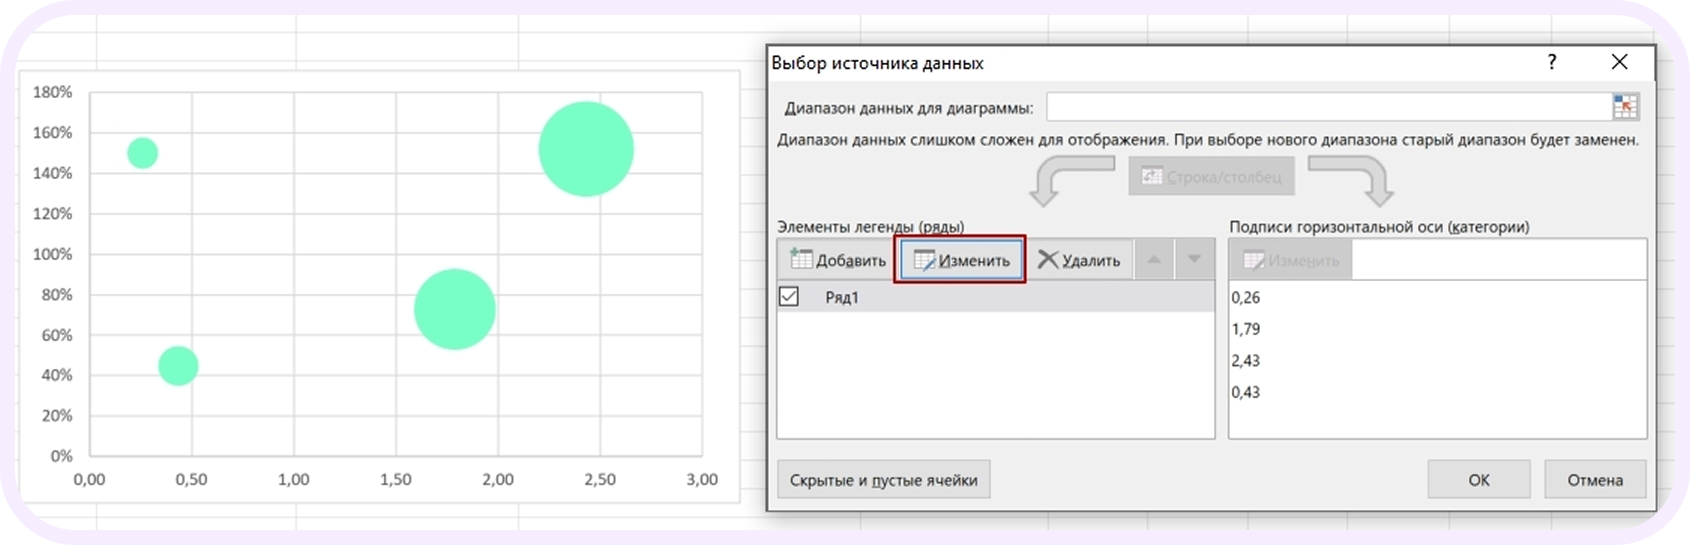Click the 3,00 horizontal axis label
This screenshot has width=1690, height=545.
(x=702, y=479)
